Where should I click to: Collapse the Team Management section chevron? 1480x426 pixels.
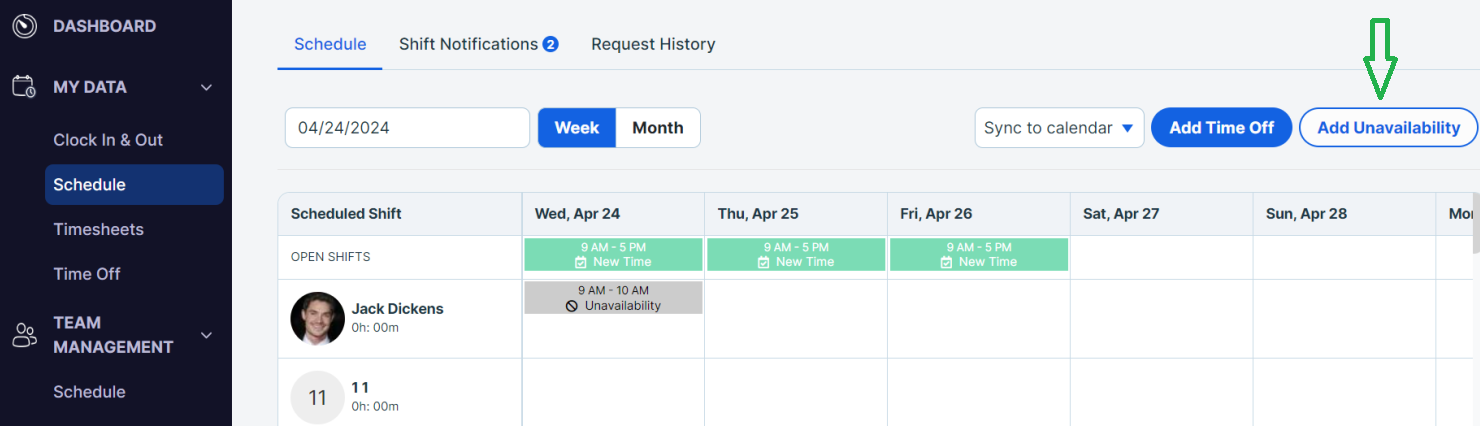click(x=207, y=335)
